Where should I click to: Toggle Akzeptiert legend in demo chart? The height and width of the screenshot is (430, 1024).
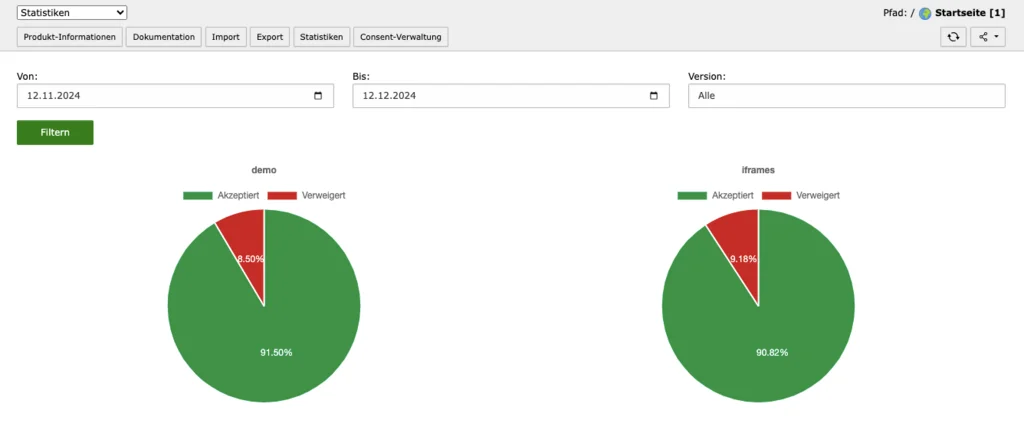(223, 195)
